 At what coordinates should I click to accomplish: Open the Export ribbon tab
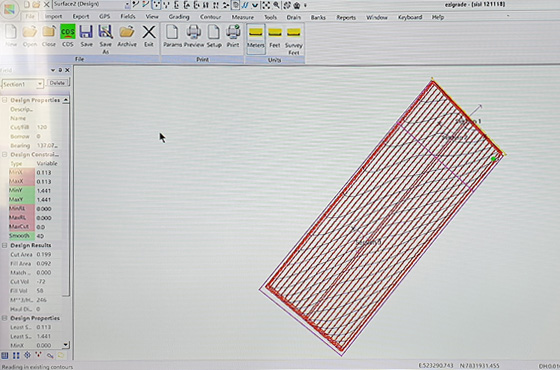point(81,17)
